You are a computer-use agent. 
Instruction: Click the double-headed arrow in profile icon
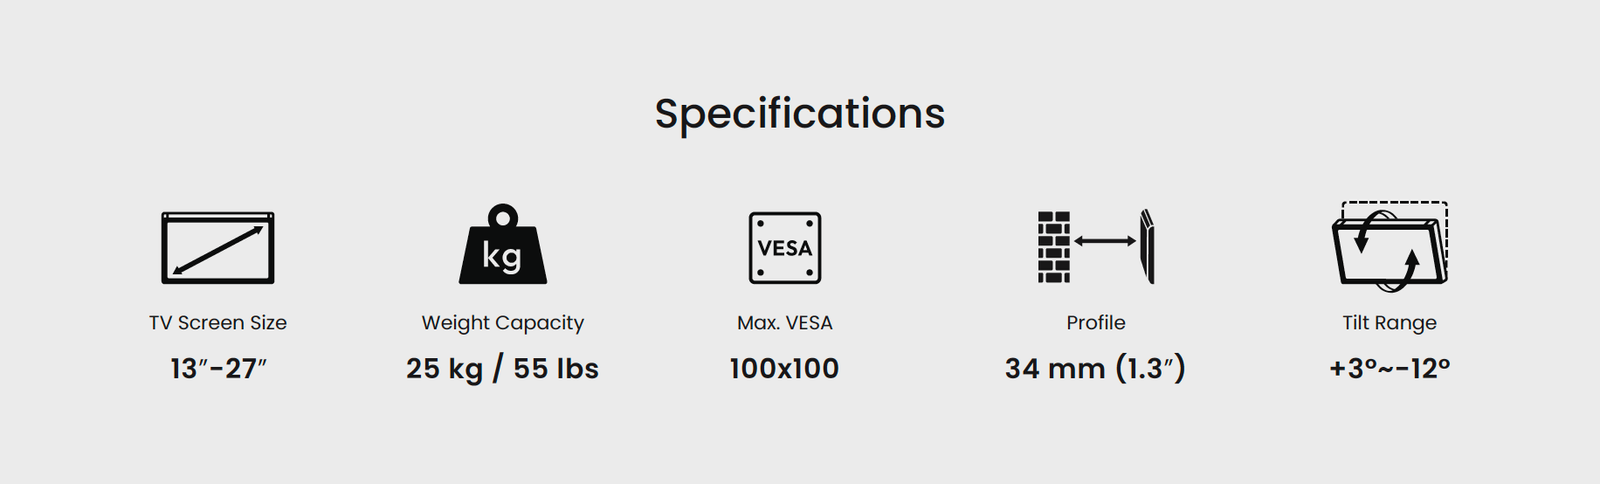[x=1105, y=241]
